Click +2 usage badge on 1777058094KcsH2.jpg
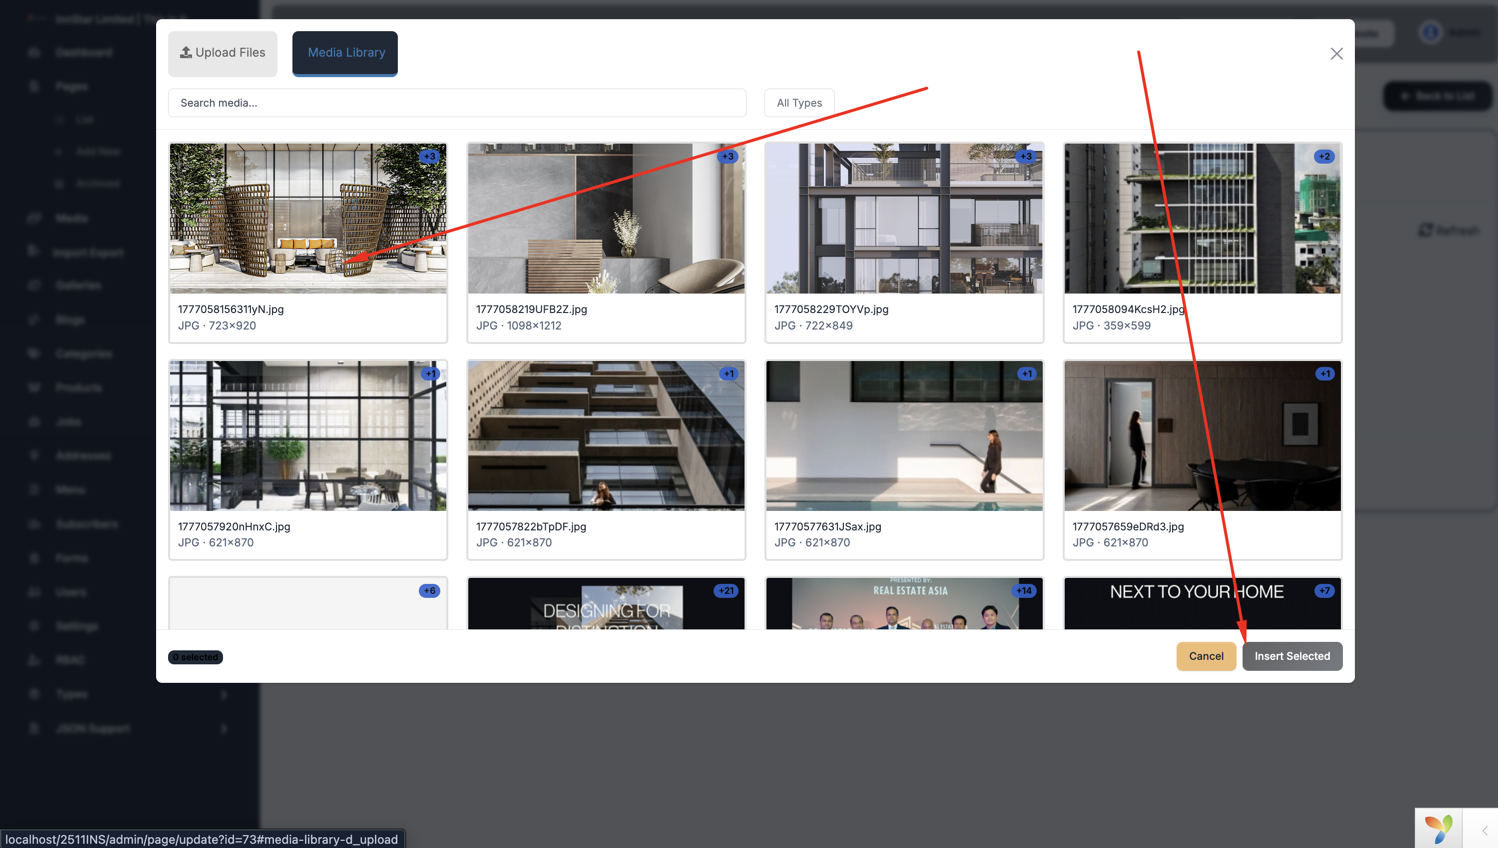The image size is (1499, 848). [x=1324, y=156]
